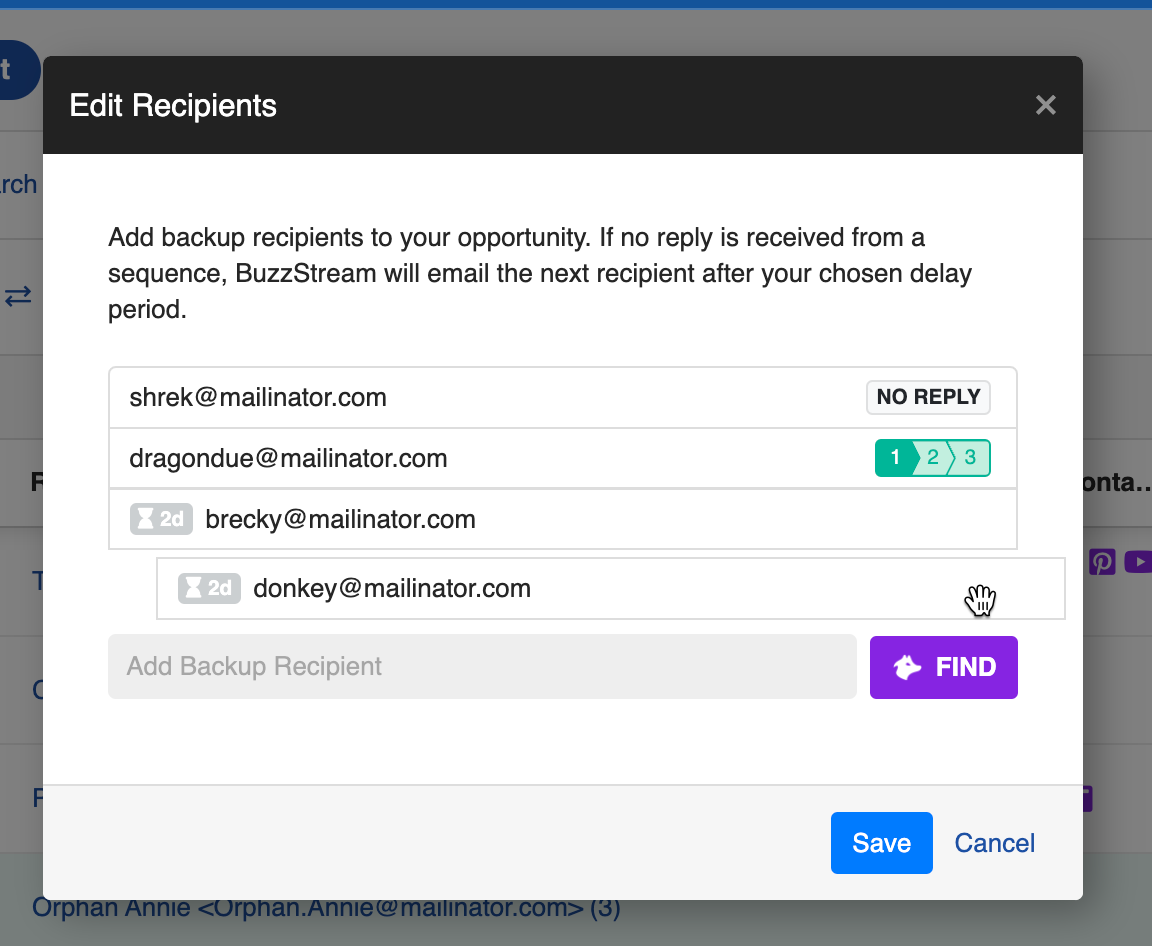Select sequence step 1 for dragondue
The image size is (1152, 946).
point(896,458)
